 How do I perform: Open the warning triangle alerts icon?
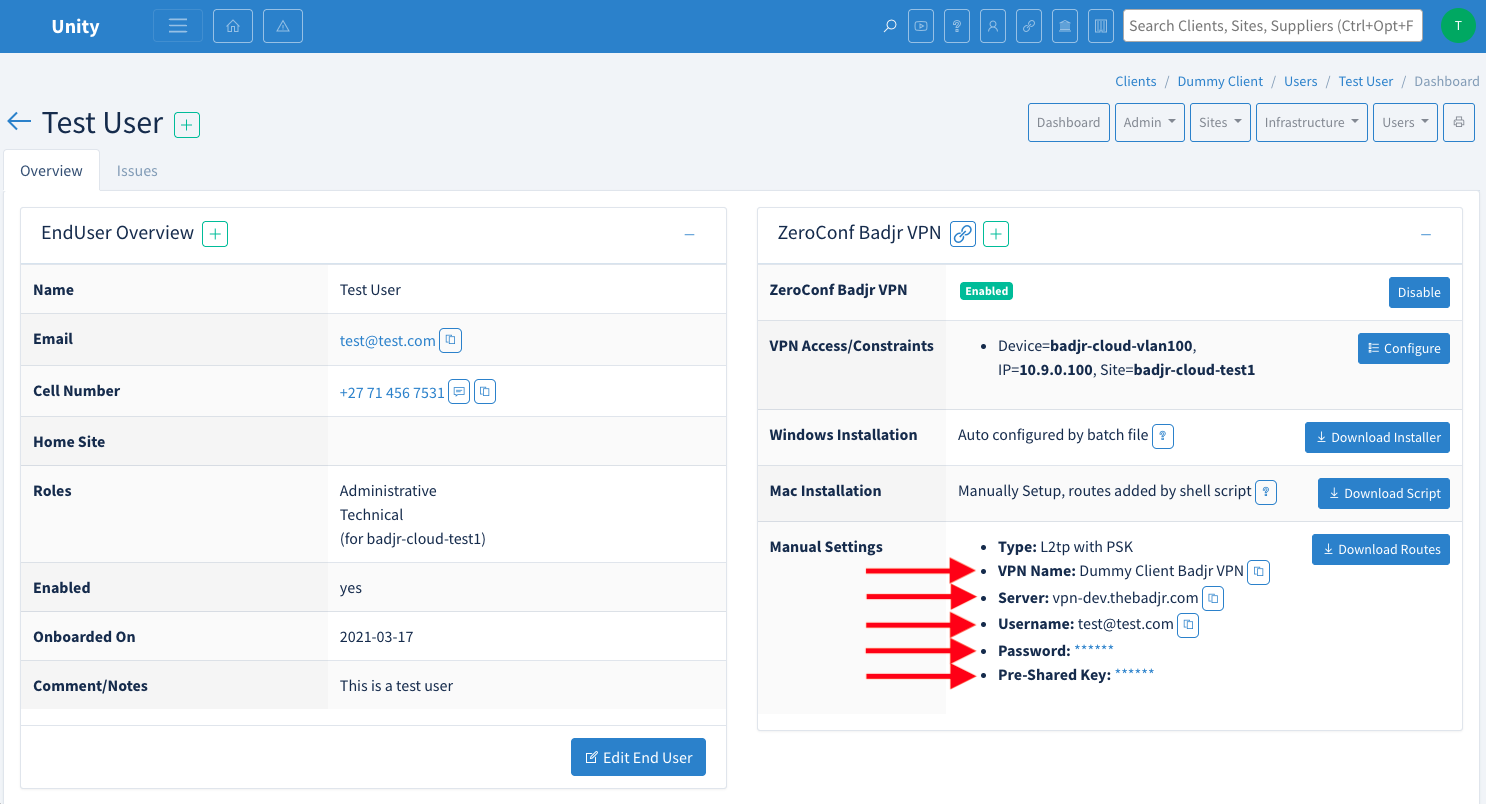[283, 26]
